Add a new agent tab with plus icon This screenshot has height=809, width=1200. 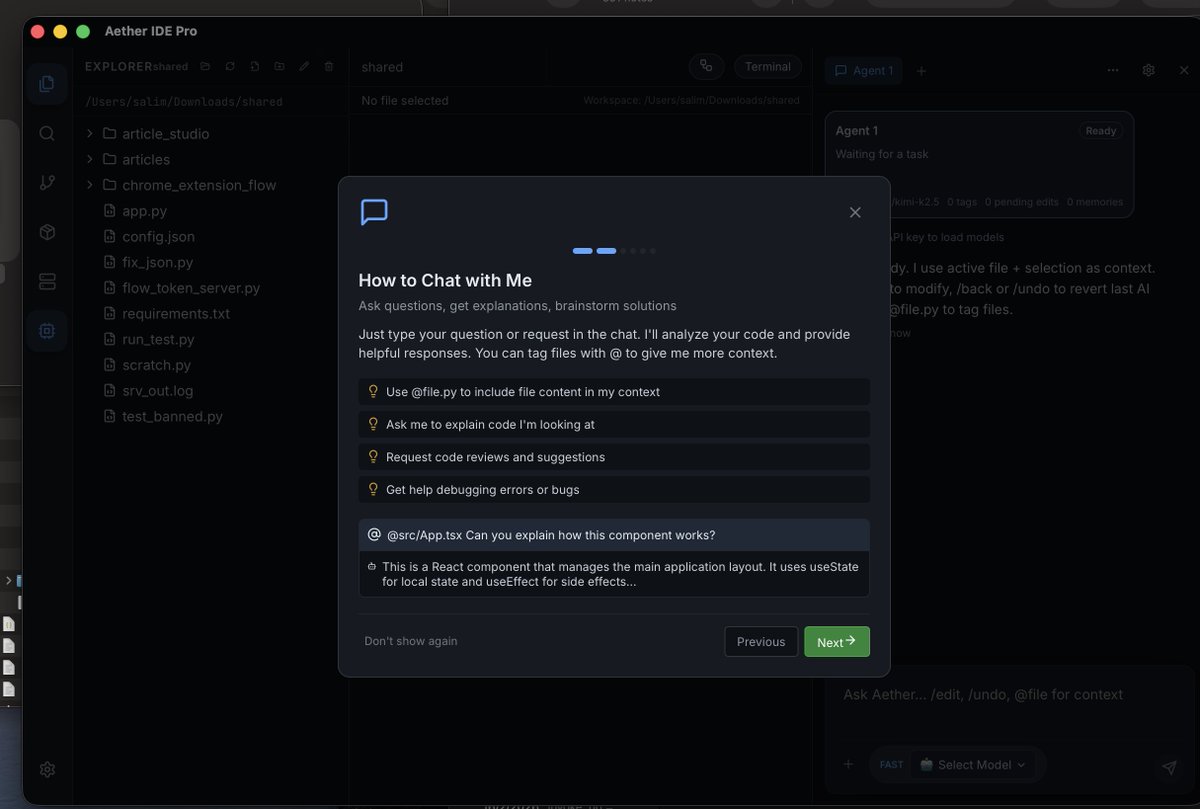922,71
